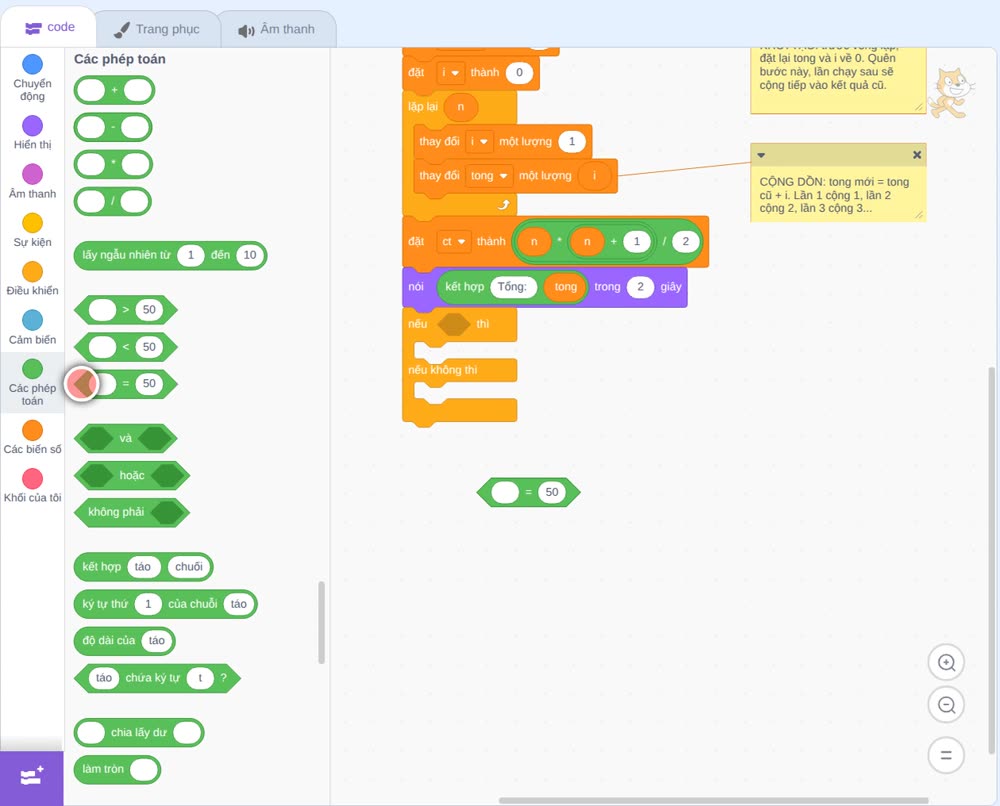The width and height of the screenshot is (1000, 806).
Task: Zoom out of the workspace
Action: pyautogui.click(x=946, y=705)
